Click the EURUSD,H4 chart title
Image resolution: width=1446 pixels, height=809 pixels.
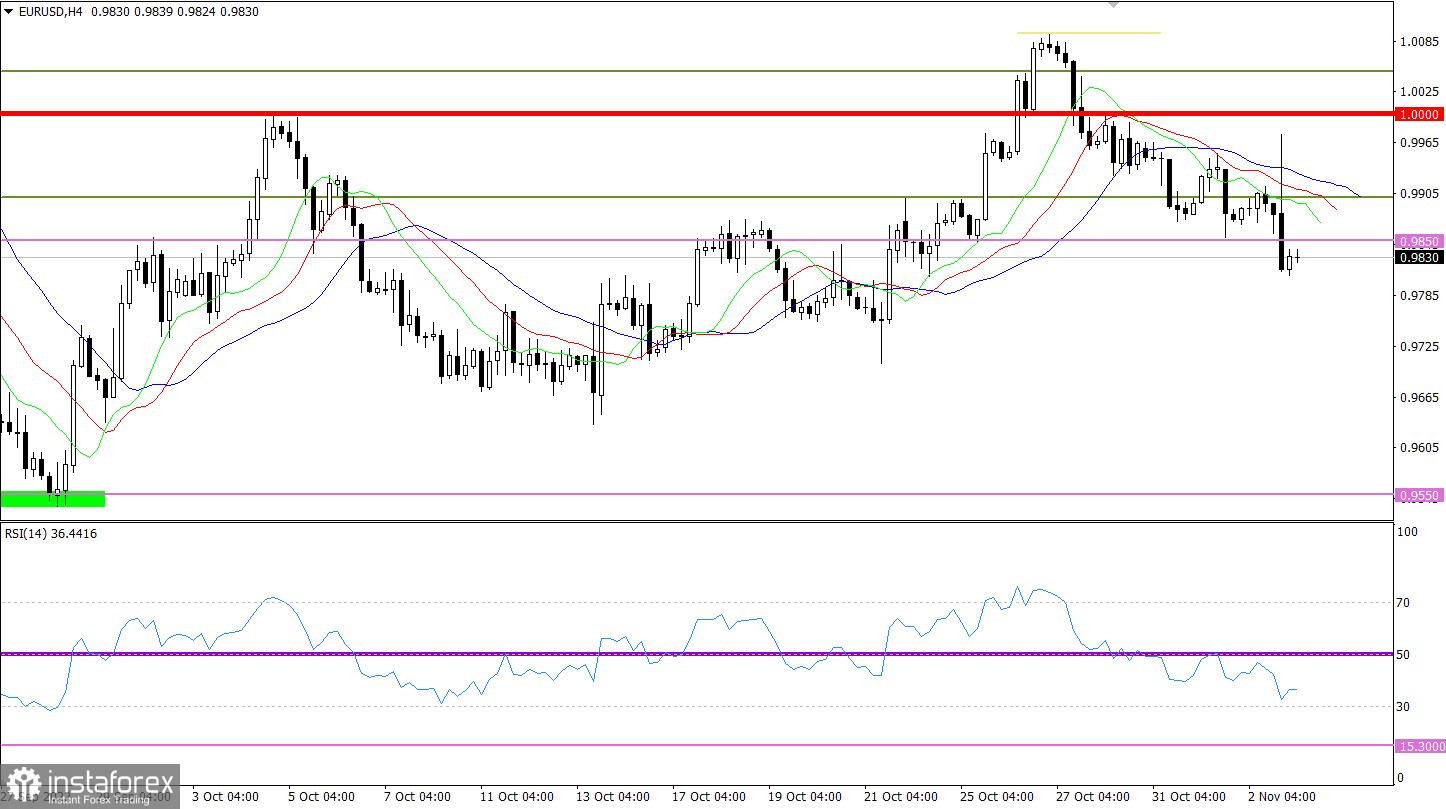49,10
